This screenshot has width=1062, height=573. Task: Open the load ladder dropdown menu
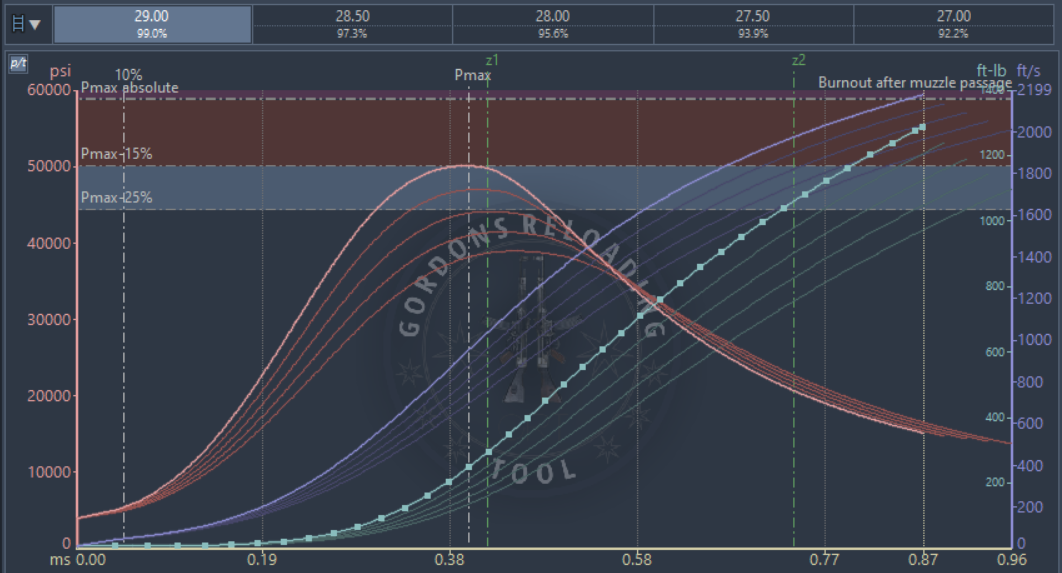coord(26,24)
